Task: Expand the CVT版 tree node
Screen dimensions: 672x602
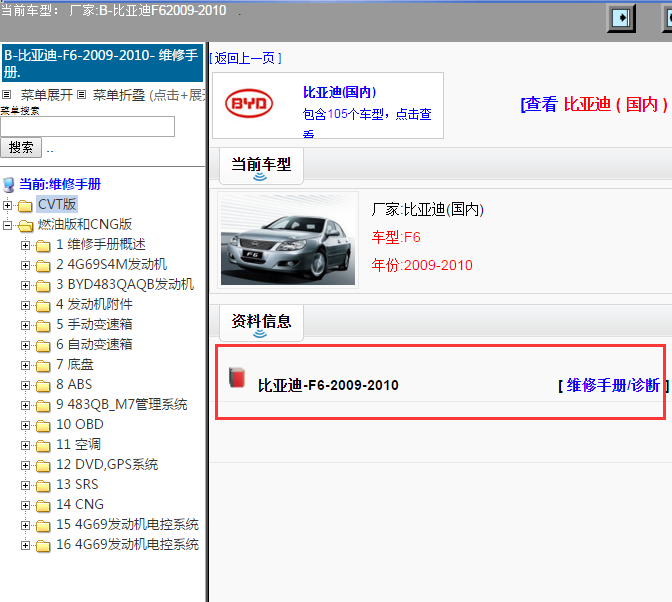Action: point(7,205)
